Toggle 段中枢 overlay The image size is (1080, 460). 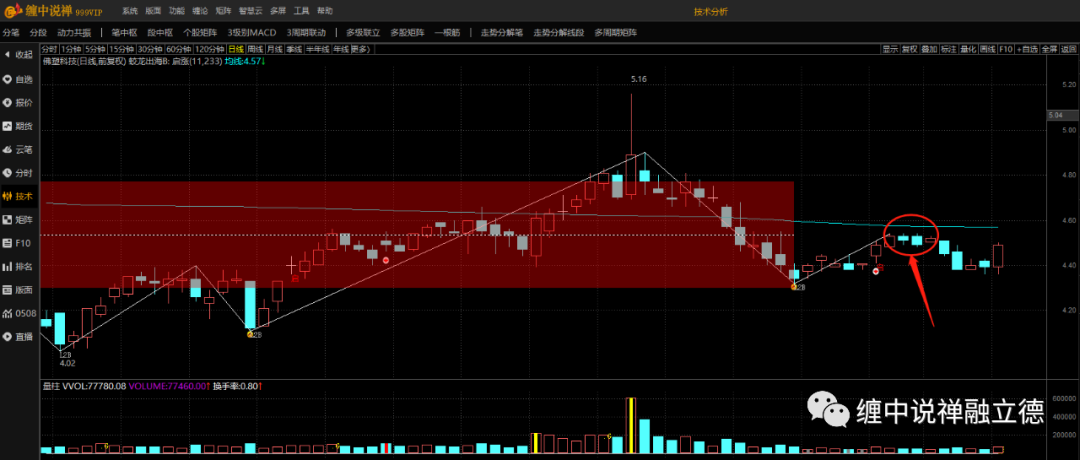160,32
